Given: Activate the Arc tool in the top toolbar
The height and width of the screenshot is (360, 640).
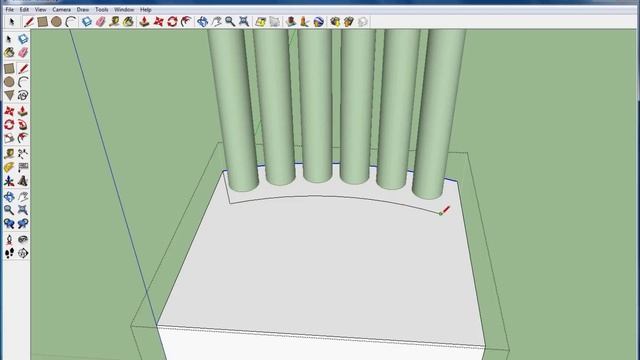Looking at the screenshot, I should [71, 22].
